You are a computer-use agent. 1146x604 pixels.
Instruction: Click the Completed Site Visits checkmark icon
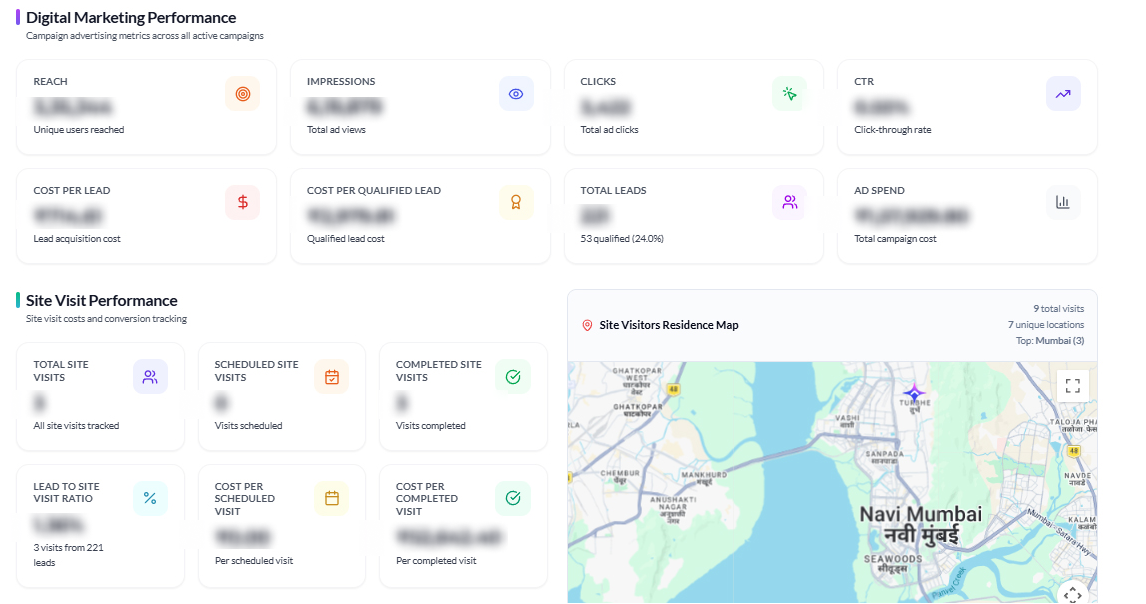pos(513,377)
